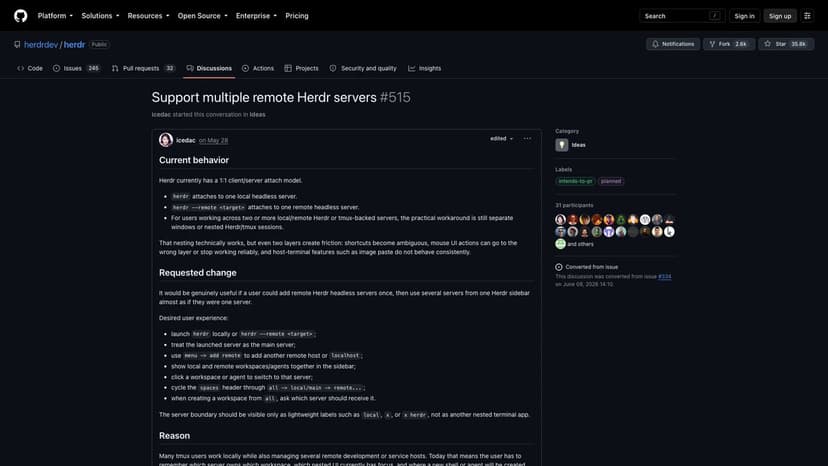The image size is (828, 466).
Task: Click the GitHub logo icon
Action: point(21,16)
